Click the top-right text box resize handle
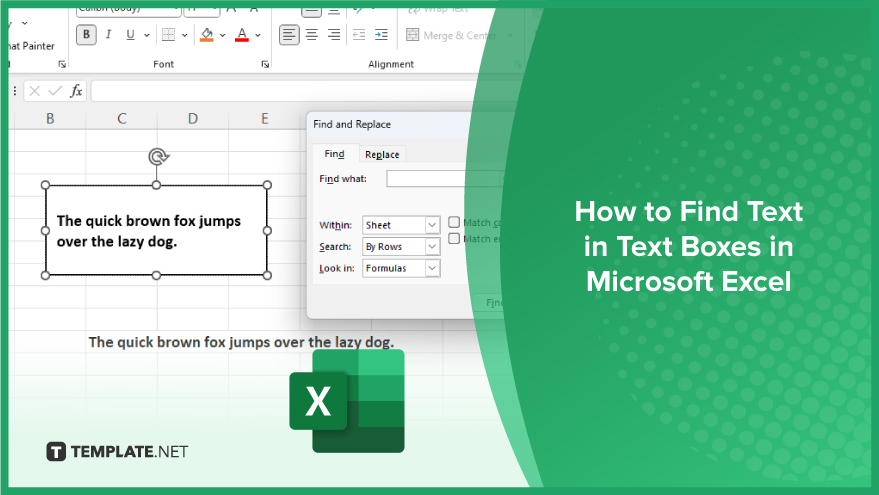879x495 pixels. [x=267, y=185]
